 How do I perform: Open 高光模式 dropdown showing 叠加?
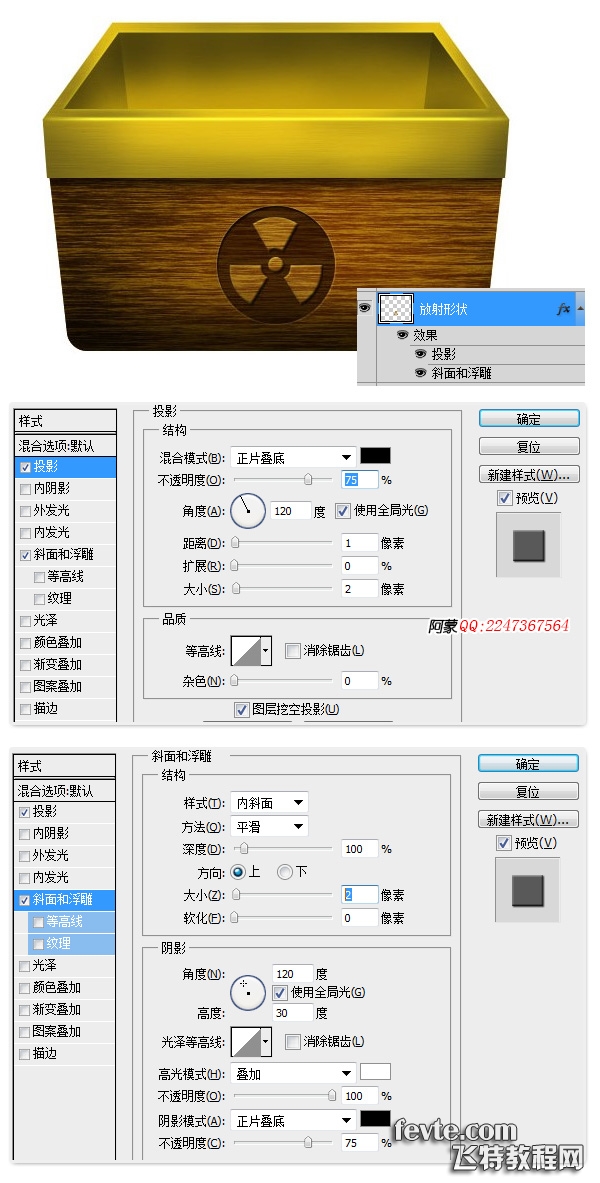coord(293,1074)
